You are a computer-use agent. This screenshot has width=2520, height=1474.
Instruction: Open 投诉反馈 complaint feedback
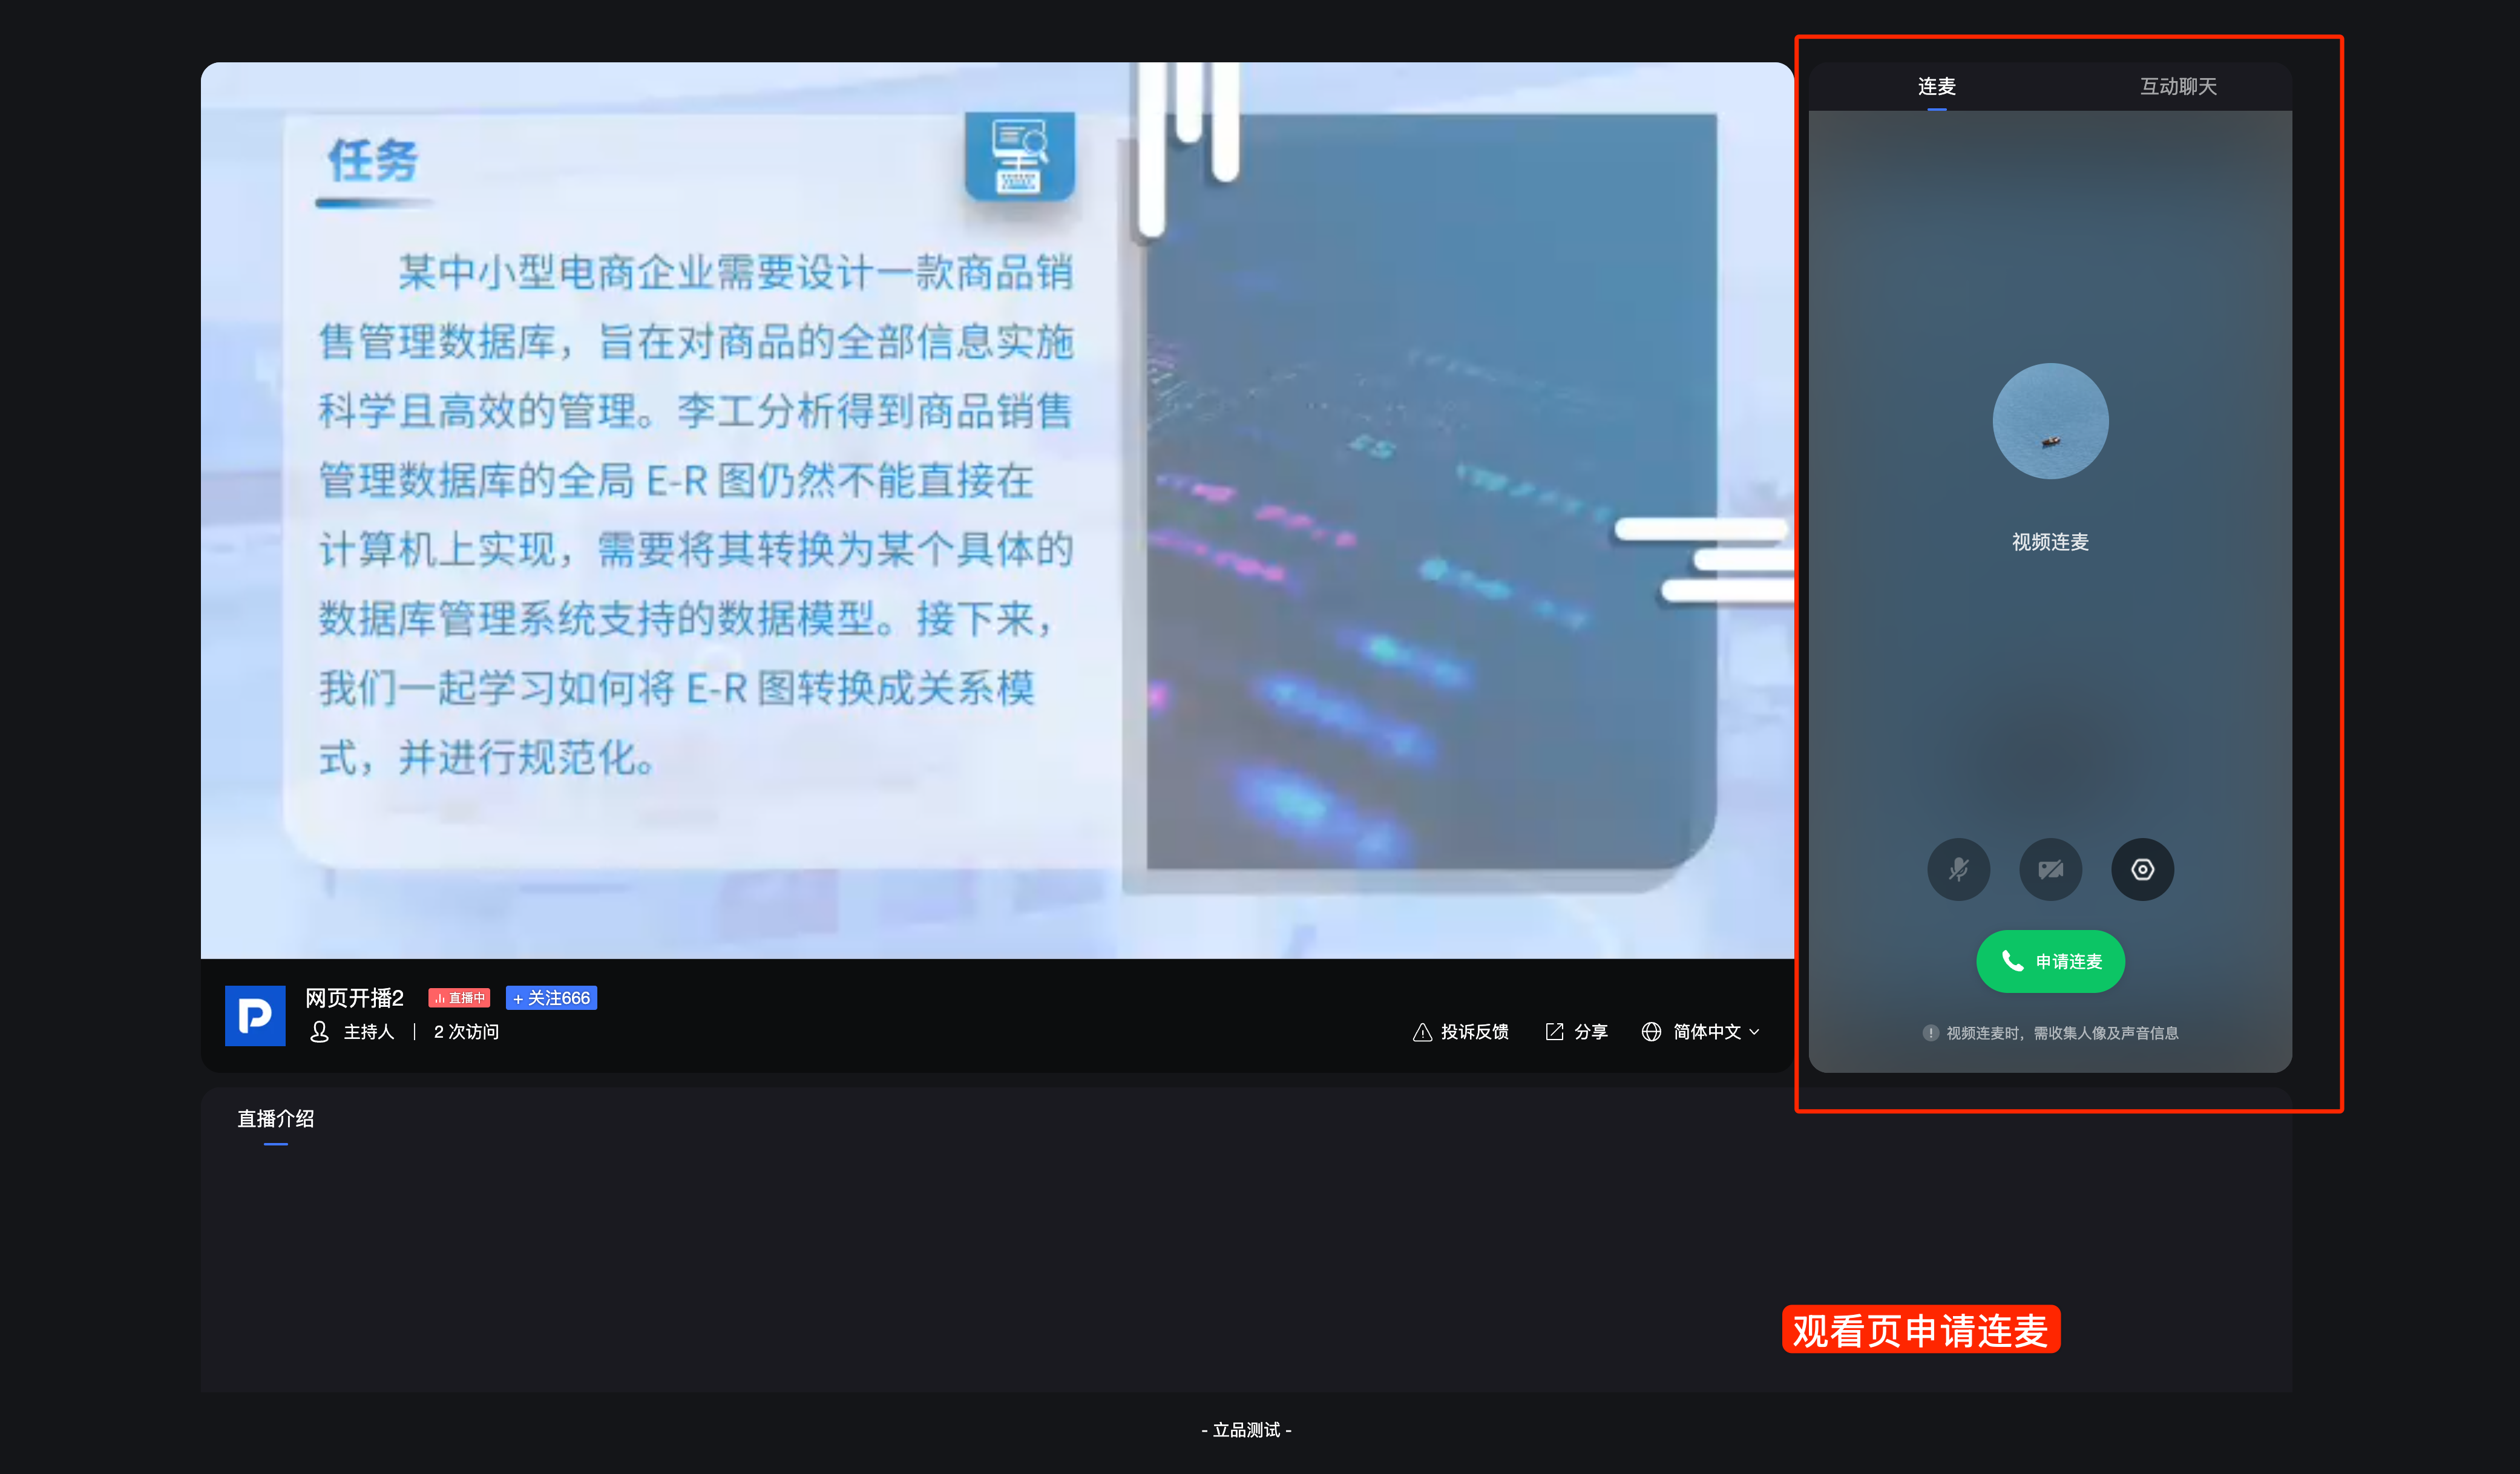(x=1460, y=1032)
